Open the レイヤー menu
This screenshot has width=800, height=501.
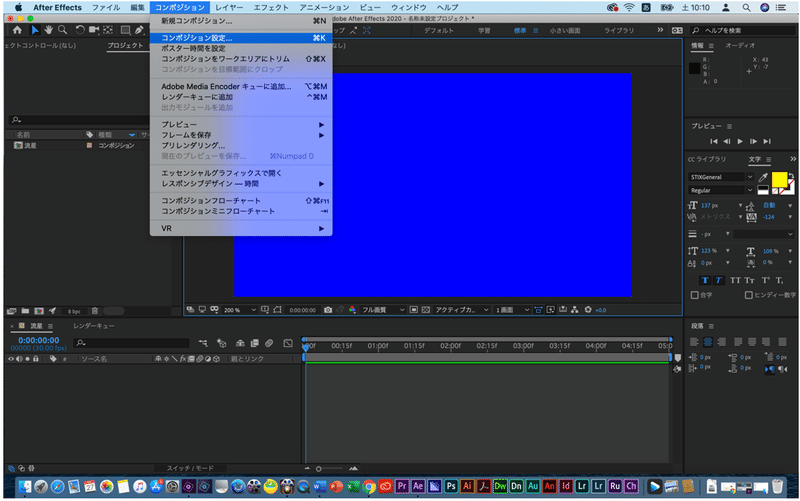coord(229,8)
